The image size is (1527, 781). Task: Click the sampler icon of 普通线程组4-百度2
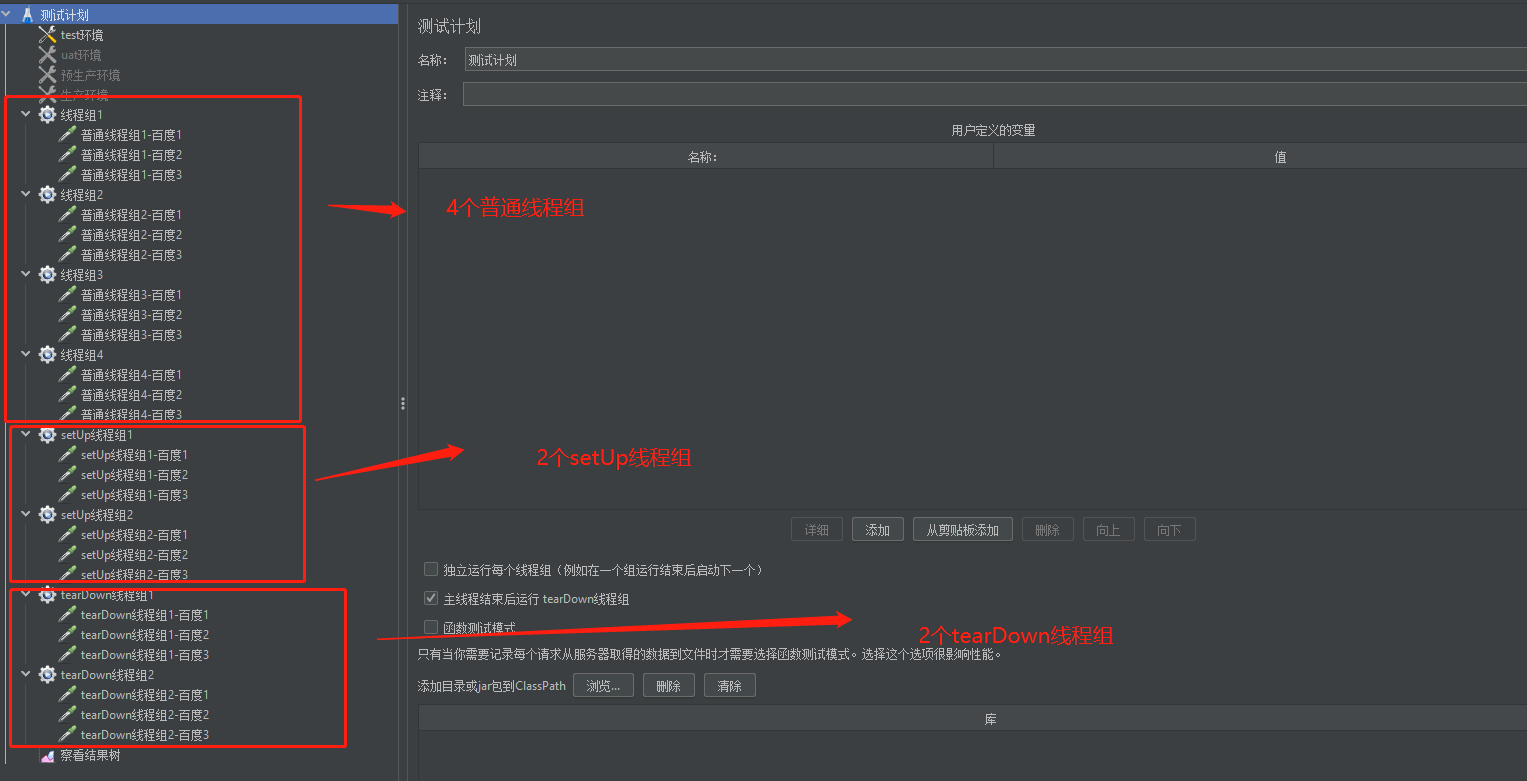pyautogui.click(x=67, y=395)
